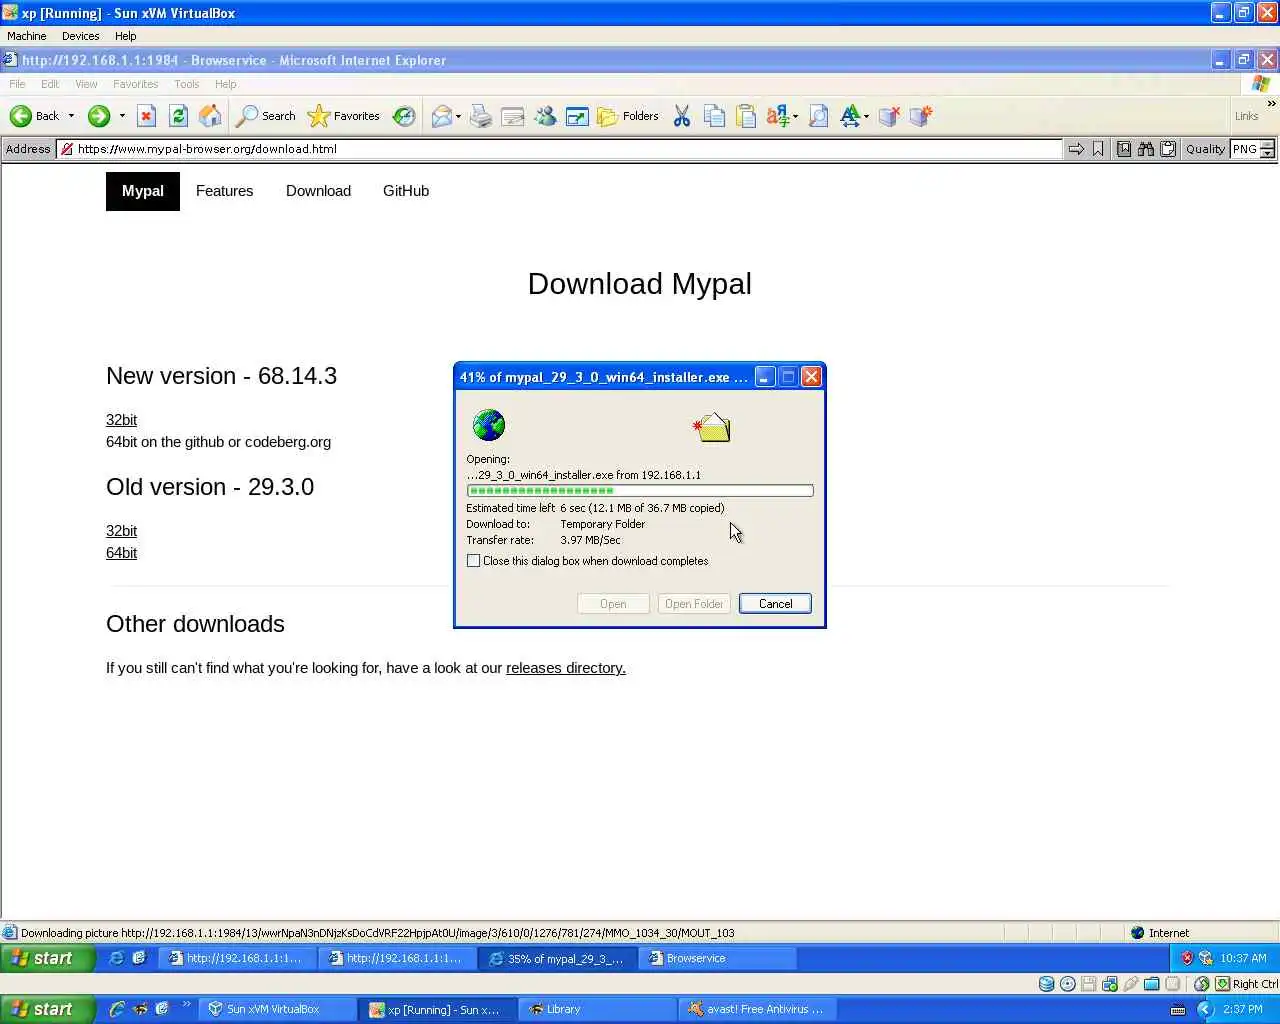This screenshot has height=1024, width=1280.
Task: Click the download progress bar
Action: pyautogui.click(x=640, y=491)
